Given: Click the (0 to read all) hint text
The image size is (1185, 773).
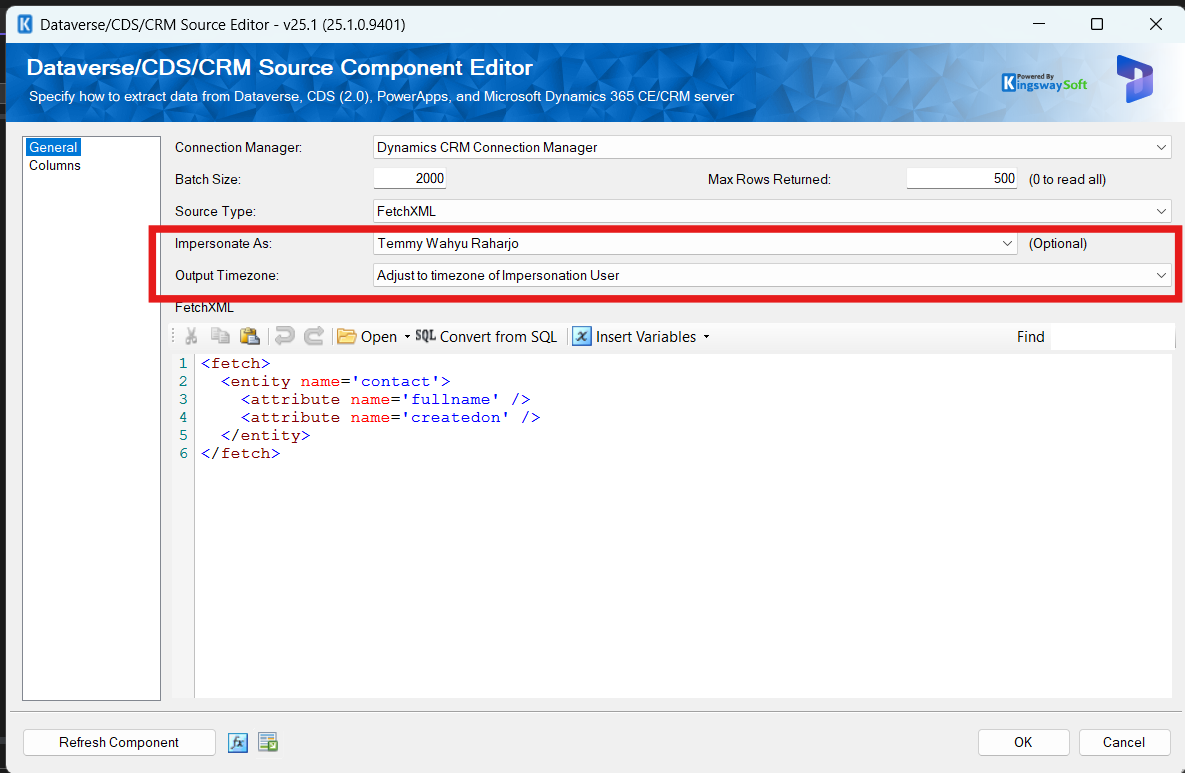Looking at the screenshot, I should coord(1067,180).
